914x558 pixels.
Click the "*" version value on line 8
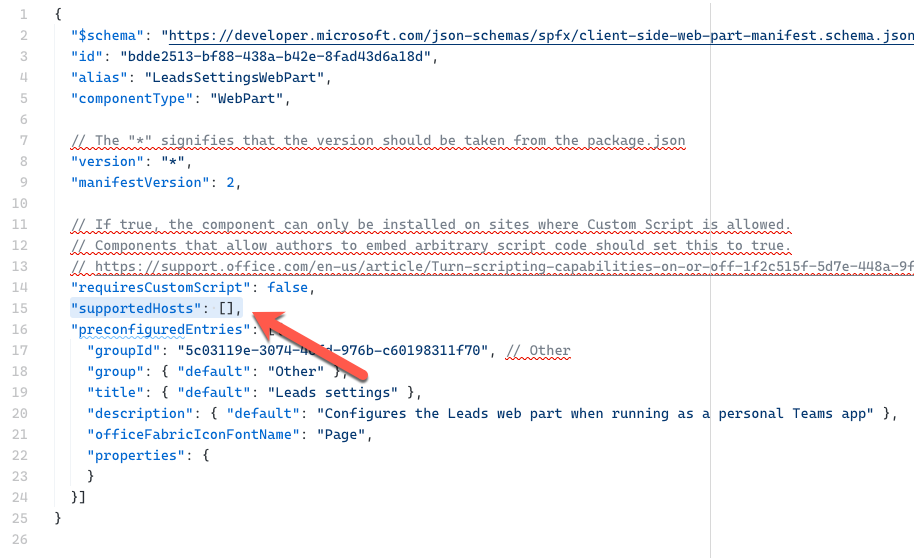coord(173,162)
